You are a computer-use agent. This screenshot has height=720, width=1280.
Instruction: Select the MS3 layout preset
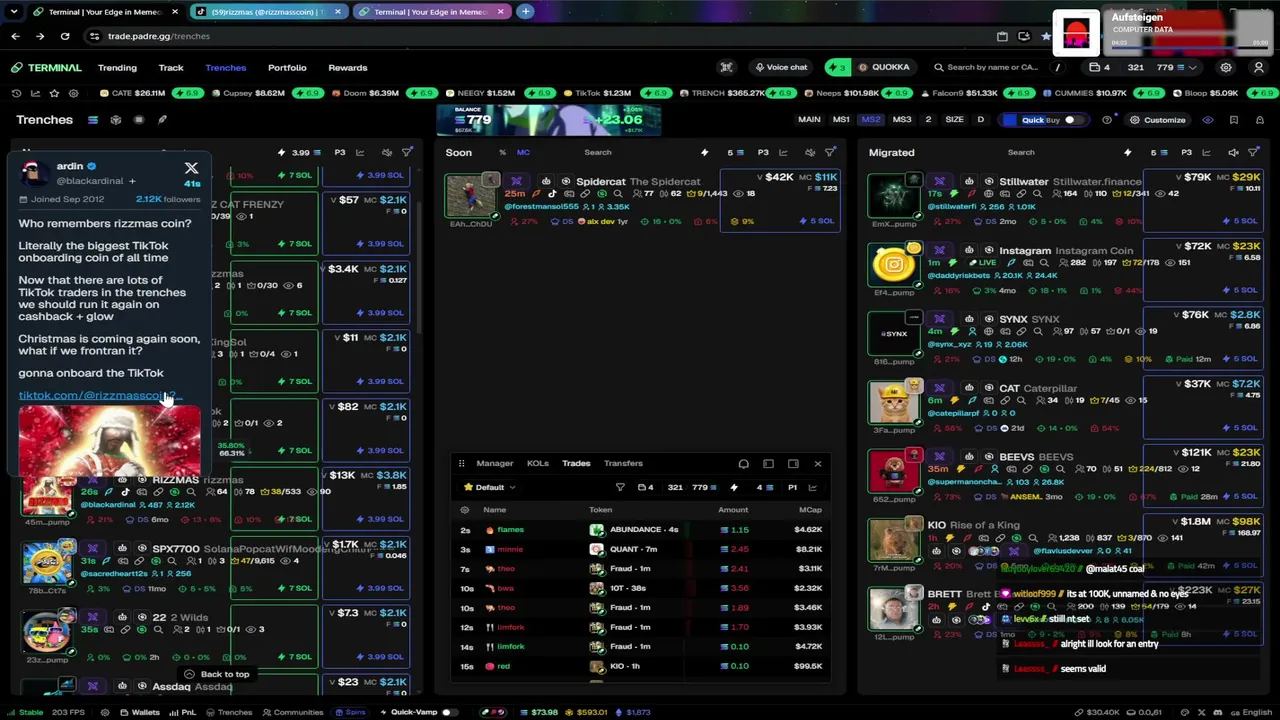902,120
